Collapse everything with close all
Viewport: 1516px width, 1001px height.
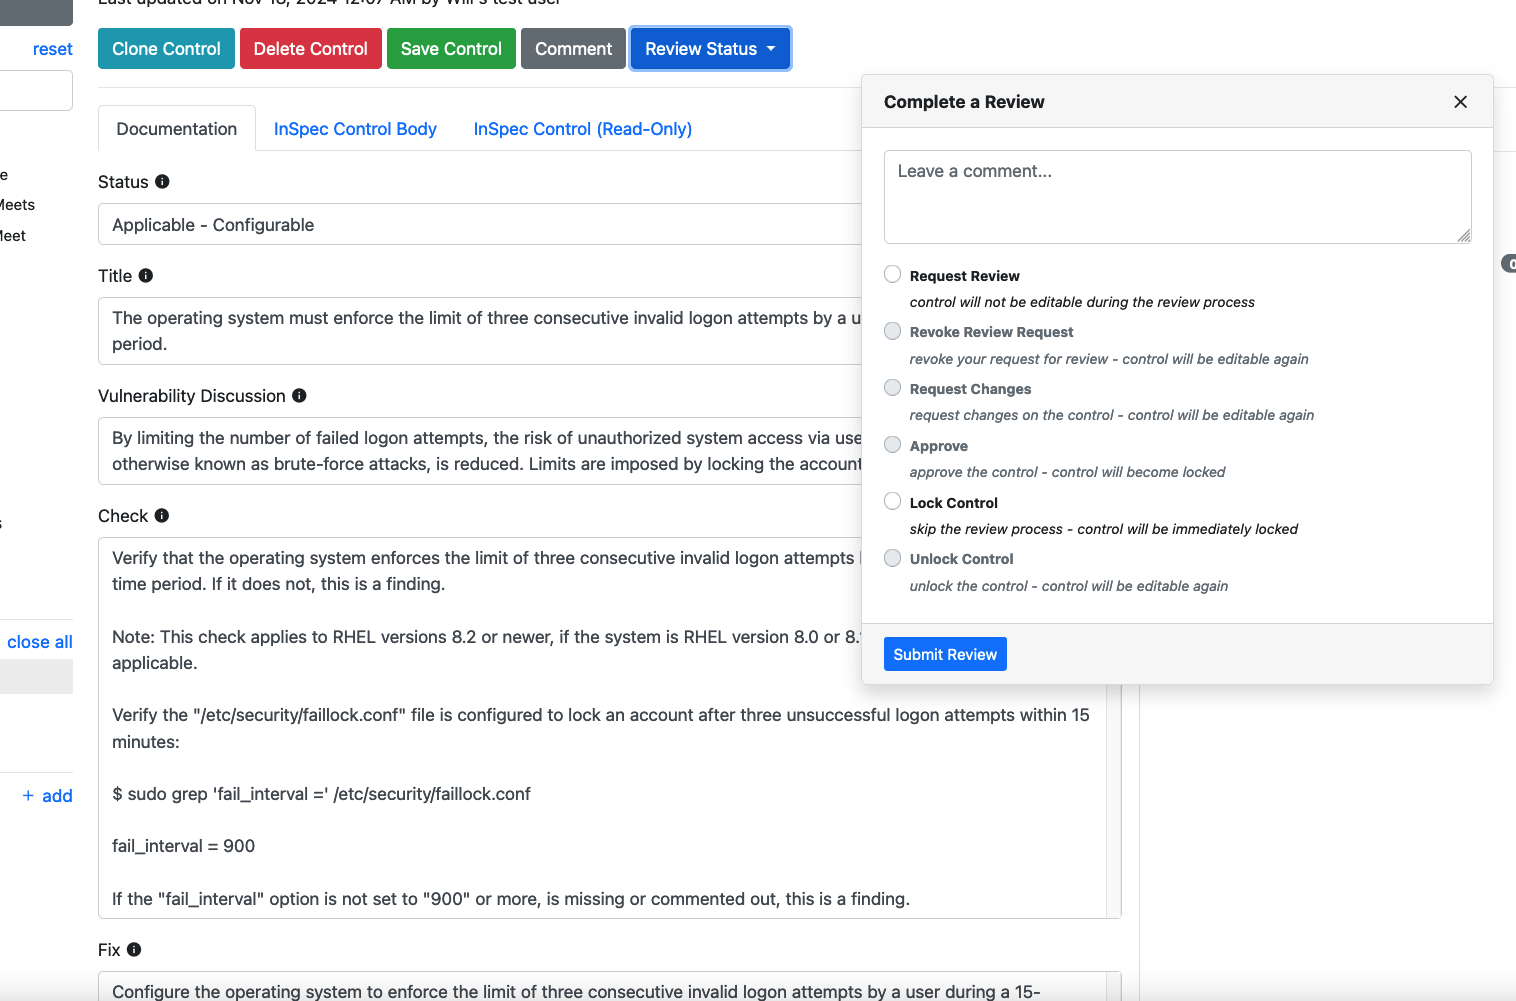[39, 641]
